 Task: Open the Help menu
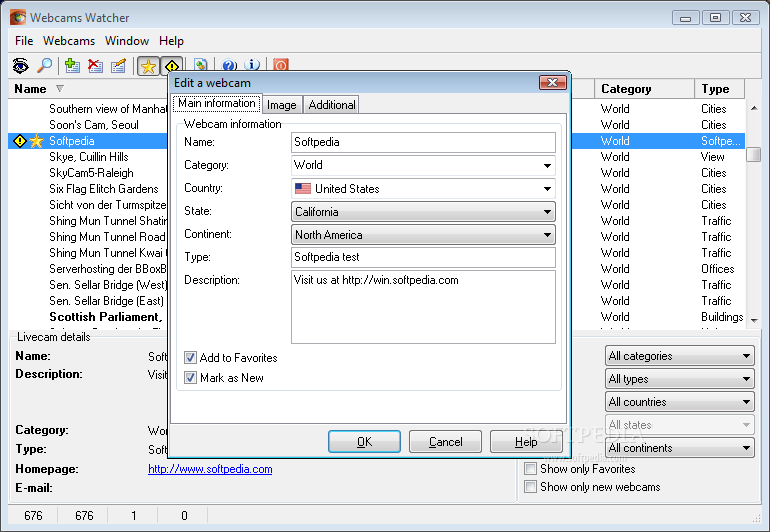pyautogui.click(x=171, y=41)
